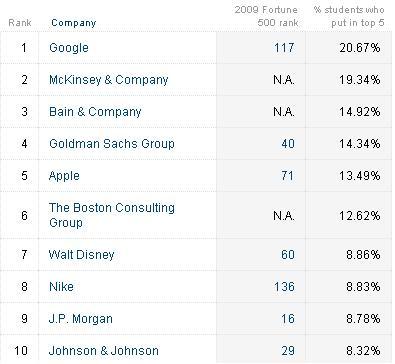The height and width of the screenshot is (364, 395).
Task: Open Johnson & Johnson link
Action: (x=104, y=351)
